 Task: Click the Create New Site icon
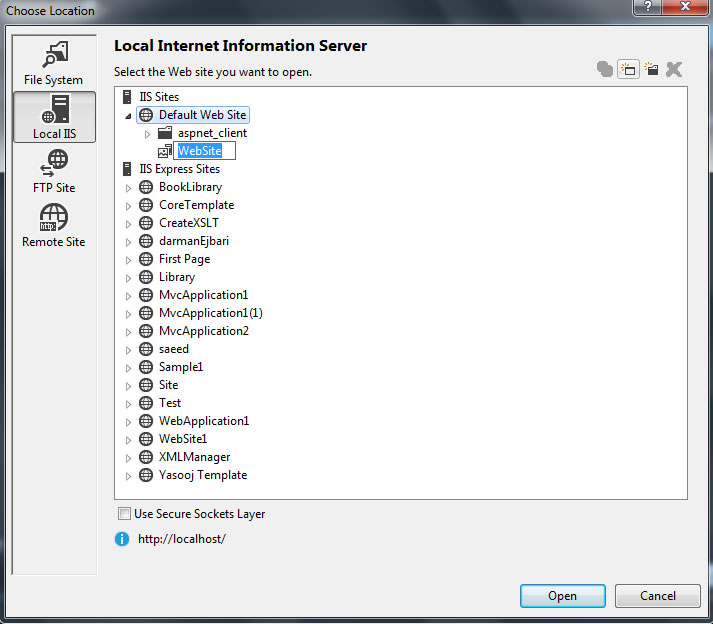click(x=605, y=69)
